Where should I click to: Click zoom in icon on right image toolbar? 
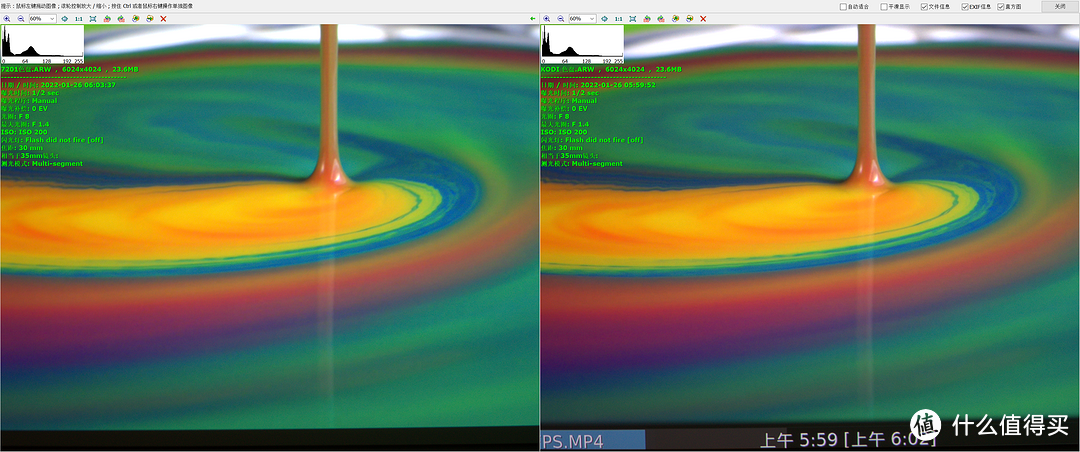coord(546,19)
